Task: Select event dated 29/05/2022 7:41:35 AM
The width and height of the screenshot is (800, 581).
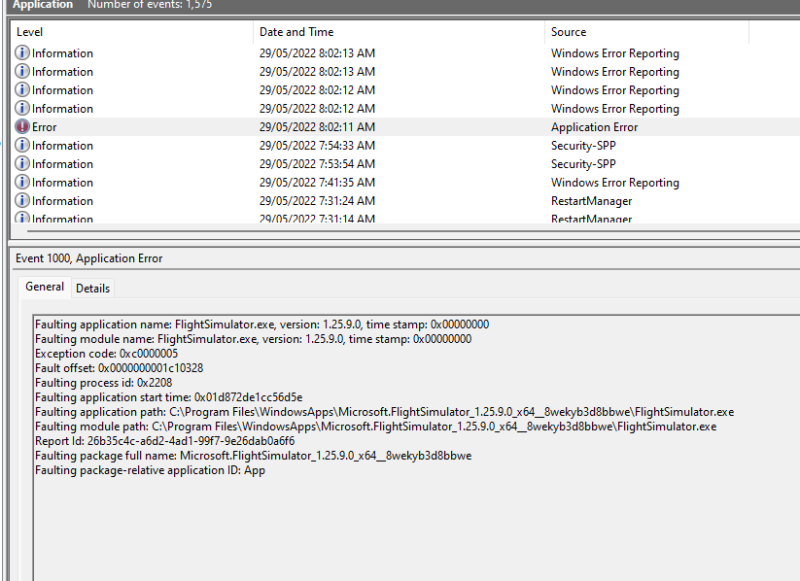Action: pyautogui.click(x=317, y=182)
